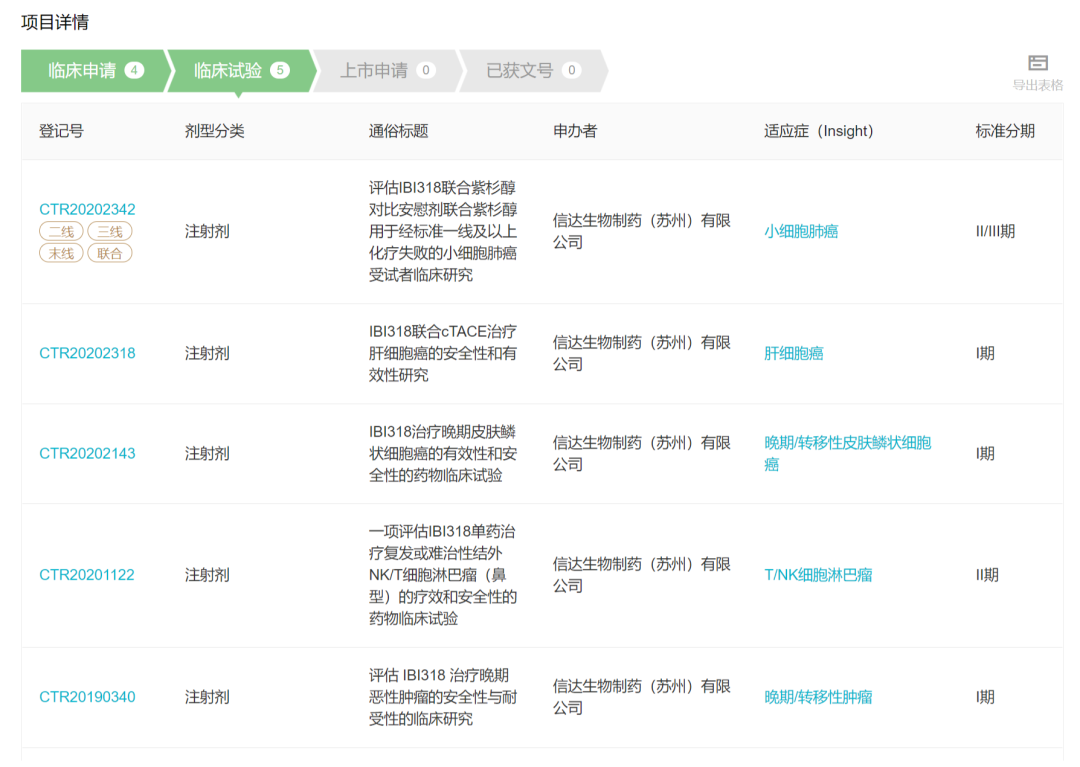Click the 项目详情 heading

[55, 22]
